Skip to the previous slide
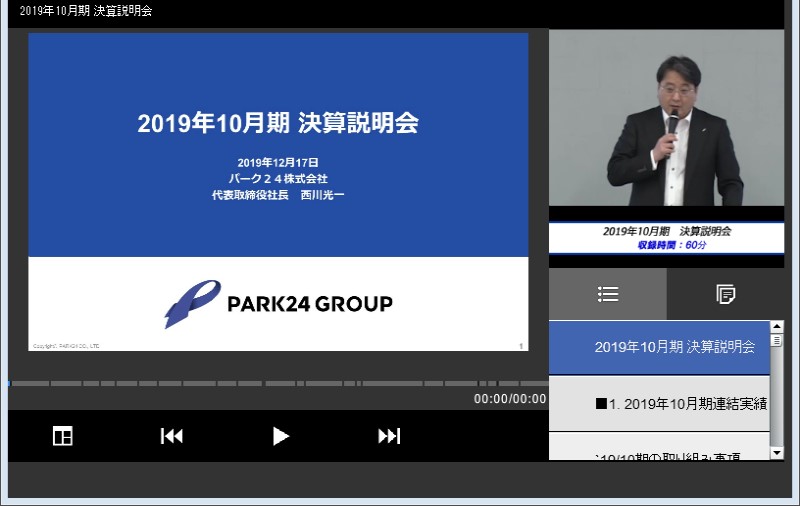Viewport: 800px width, 506px height. coord(171,436)
